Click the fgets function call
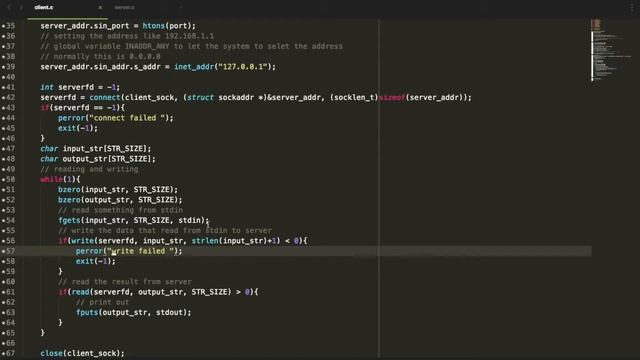 pos(69,220)
